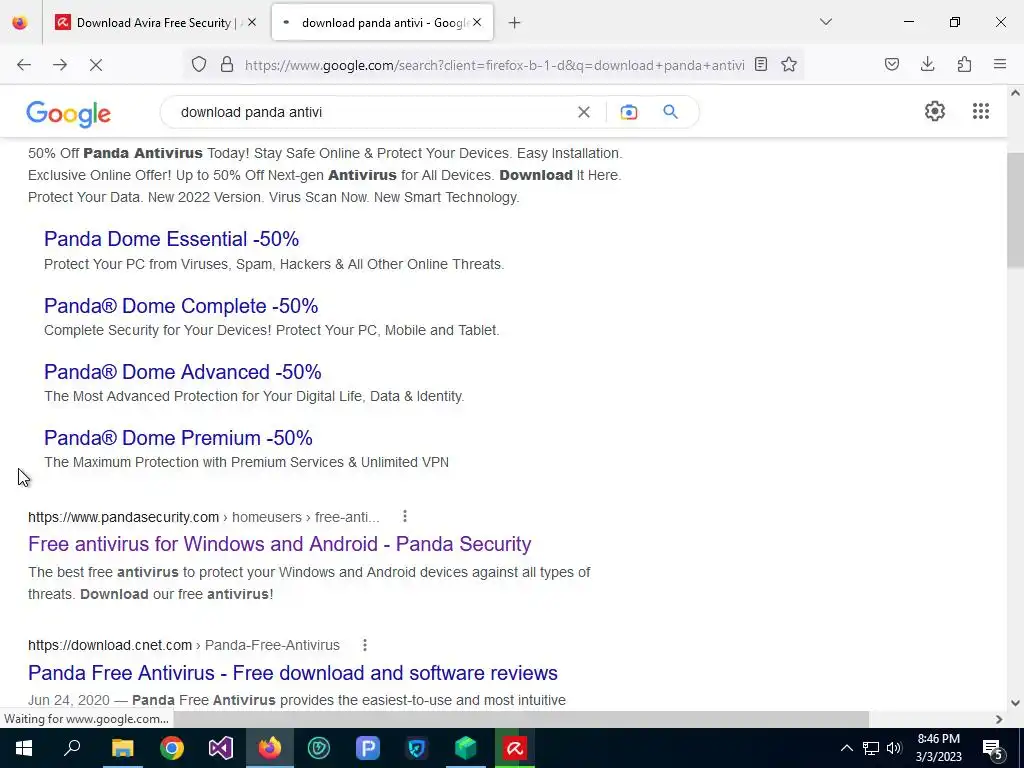This screenshot has width=1024, height=768.
Task: Open Firefox downloads panel
Action: 927,64
